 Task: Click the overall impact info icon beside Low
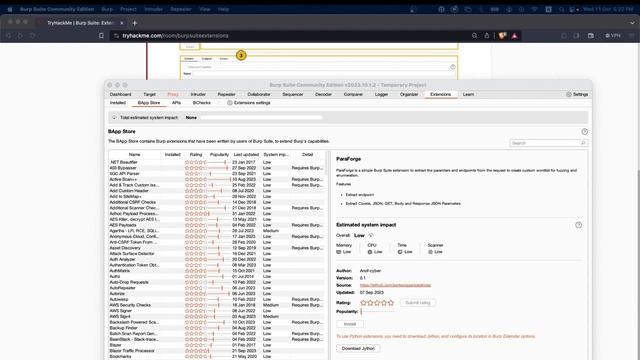coord(371,235)
